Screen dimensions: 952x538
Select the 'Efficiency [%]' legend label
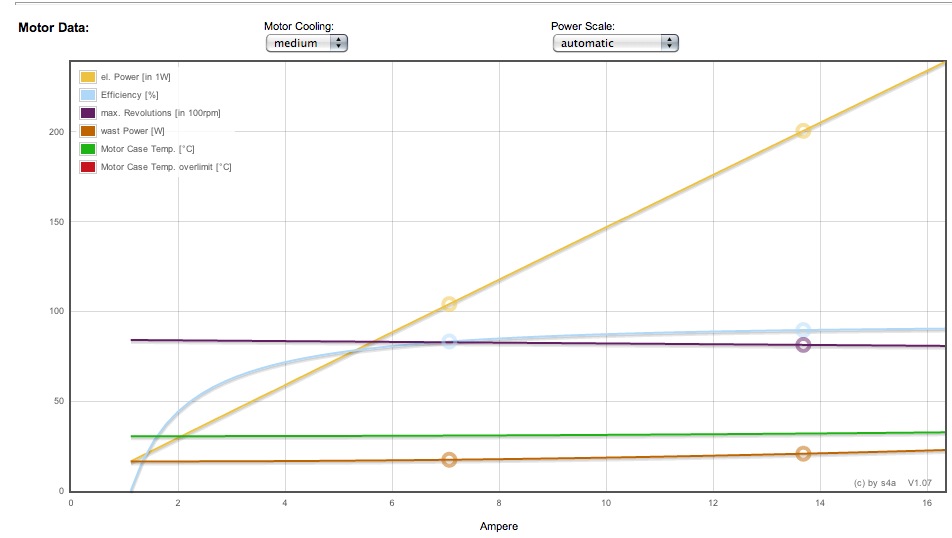130,95
